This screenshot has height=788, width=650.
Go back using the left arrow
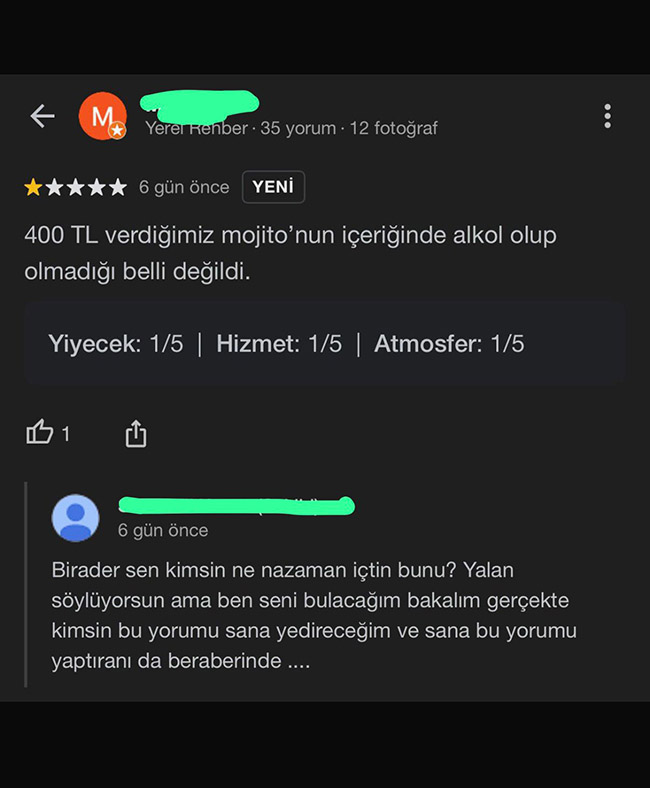click(42, 116)
